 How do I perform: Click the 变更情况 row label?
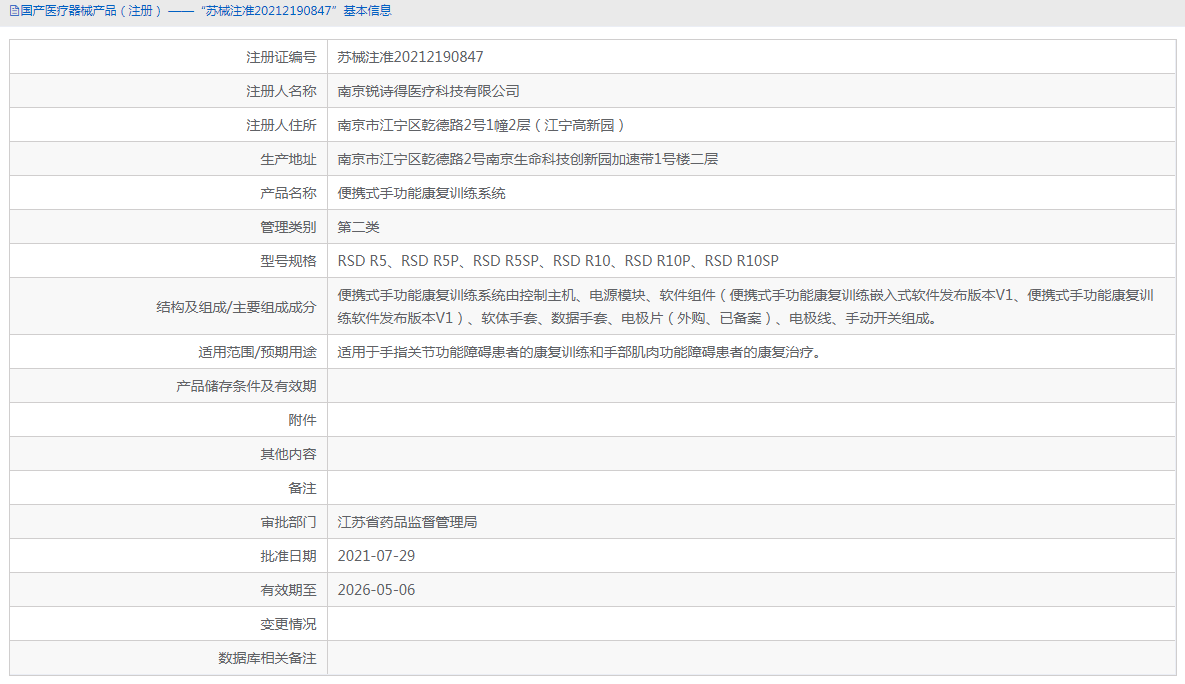(295, 623)
